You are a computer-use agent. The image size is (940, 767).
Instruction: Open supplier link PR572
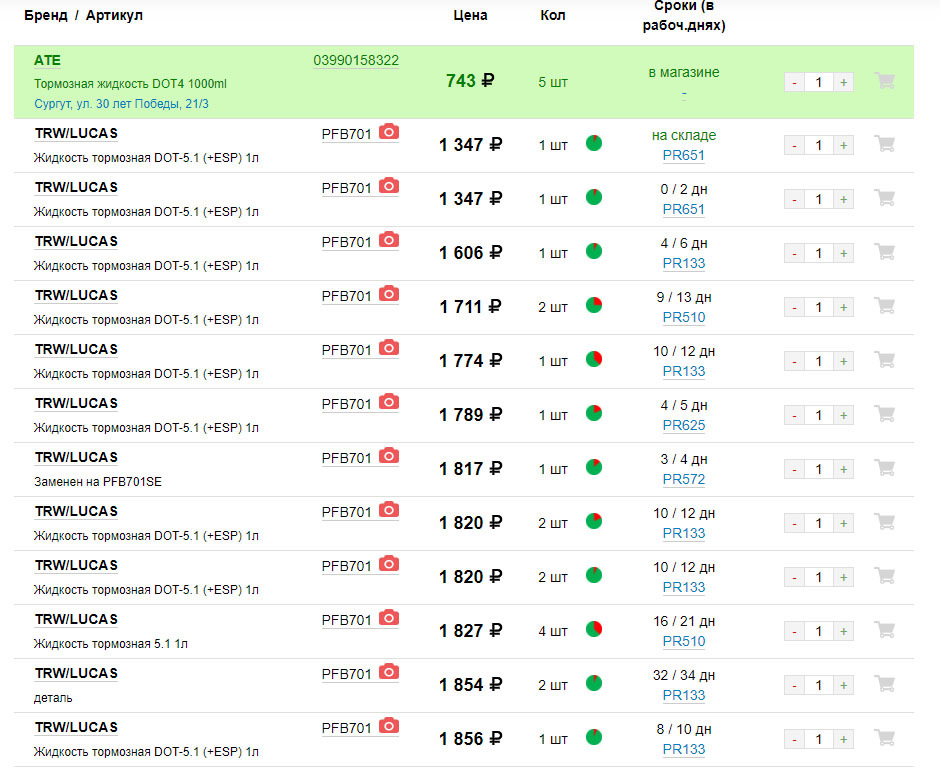pos(683,479)
